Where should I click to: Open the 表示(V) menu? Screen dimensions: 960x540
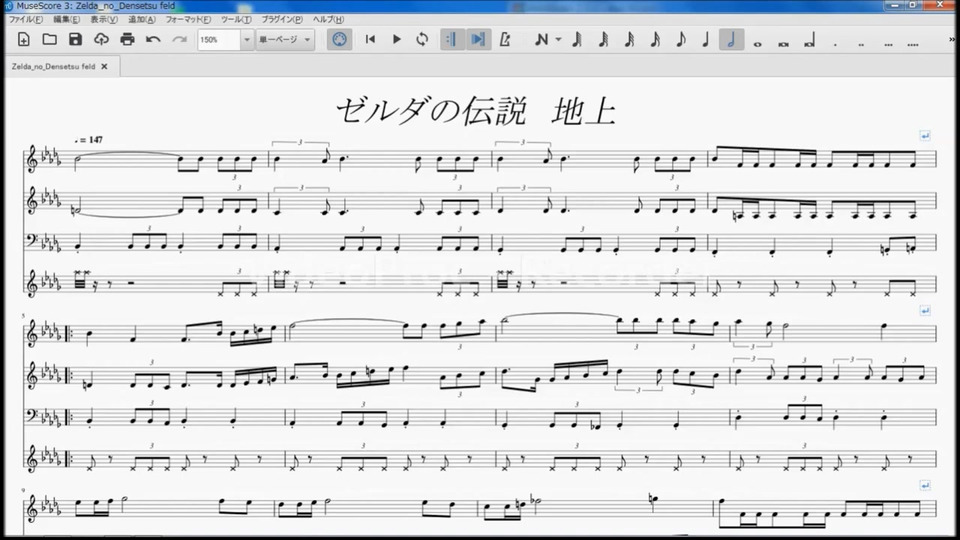104,20
